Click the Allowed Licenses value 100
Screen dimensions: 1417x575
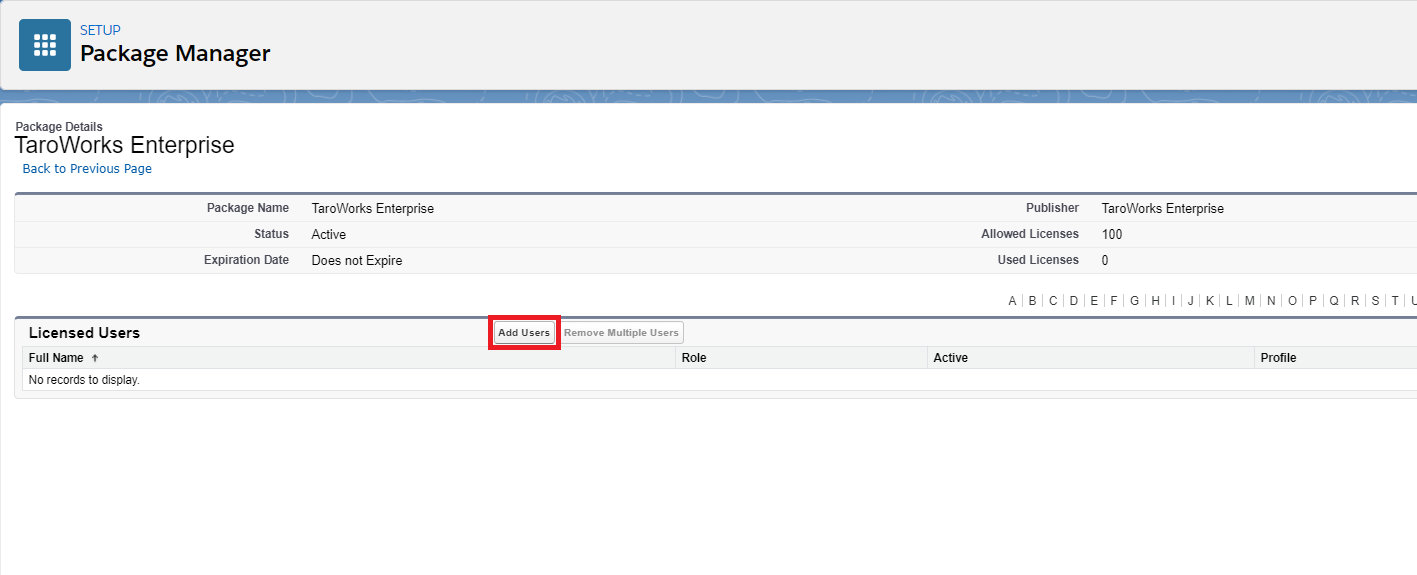(1112, 235)
